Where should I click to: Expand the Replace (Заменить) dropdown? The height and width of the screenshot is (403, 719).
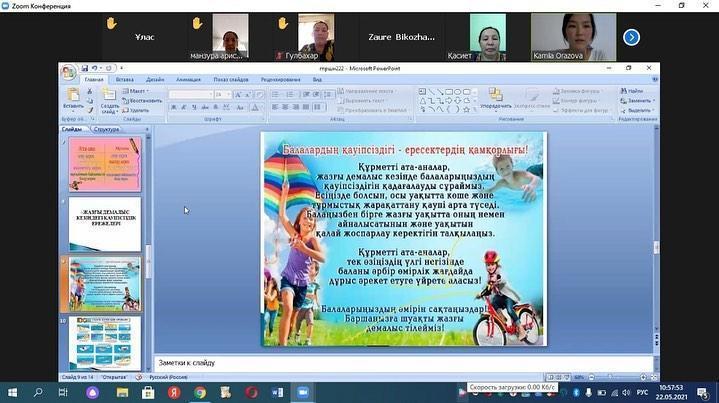[x=653, y=101]
